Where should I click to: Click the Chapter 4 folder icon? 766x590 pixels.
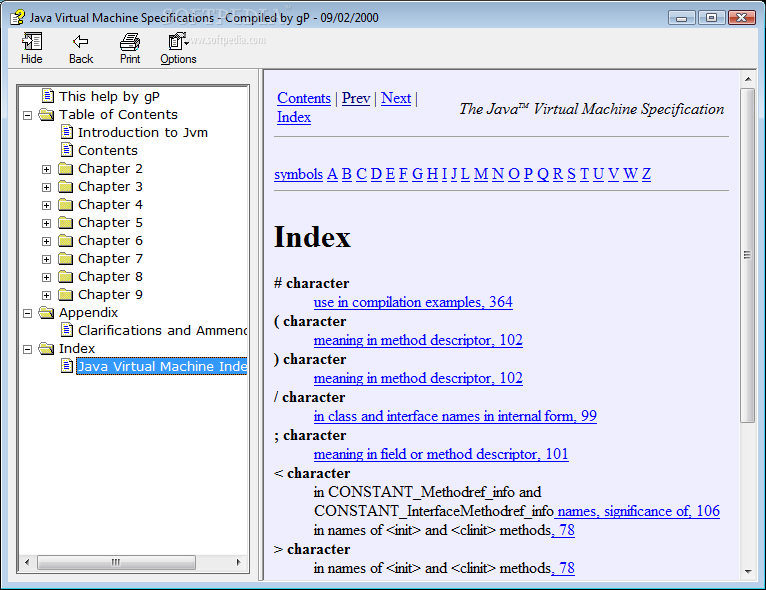pos(65,205)
